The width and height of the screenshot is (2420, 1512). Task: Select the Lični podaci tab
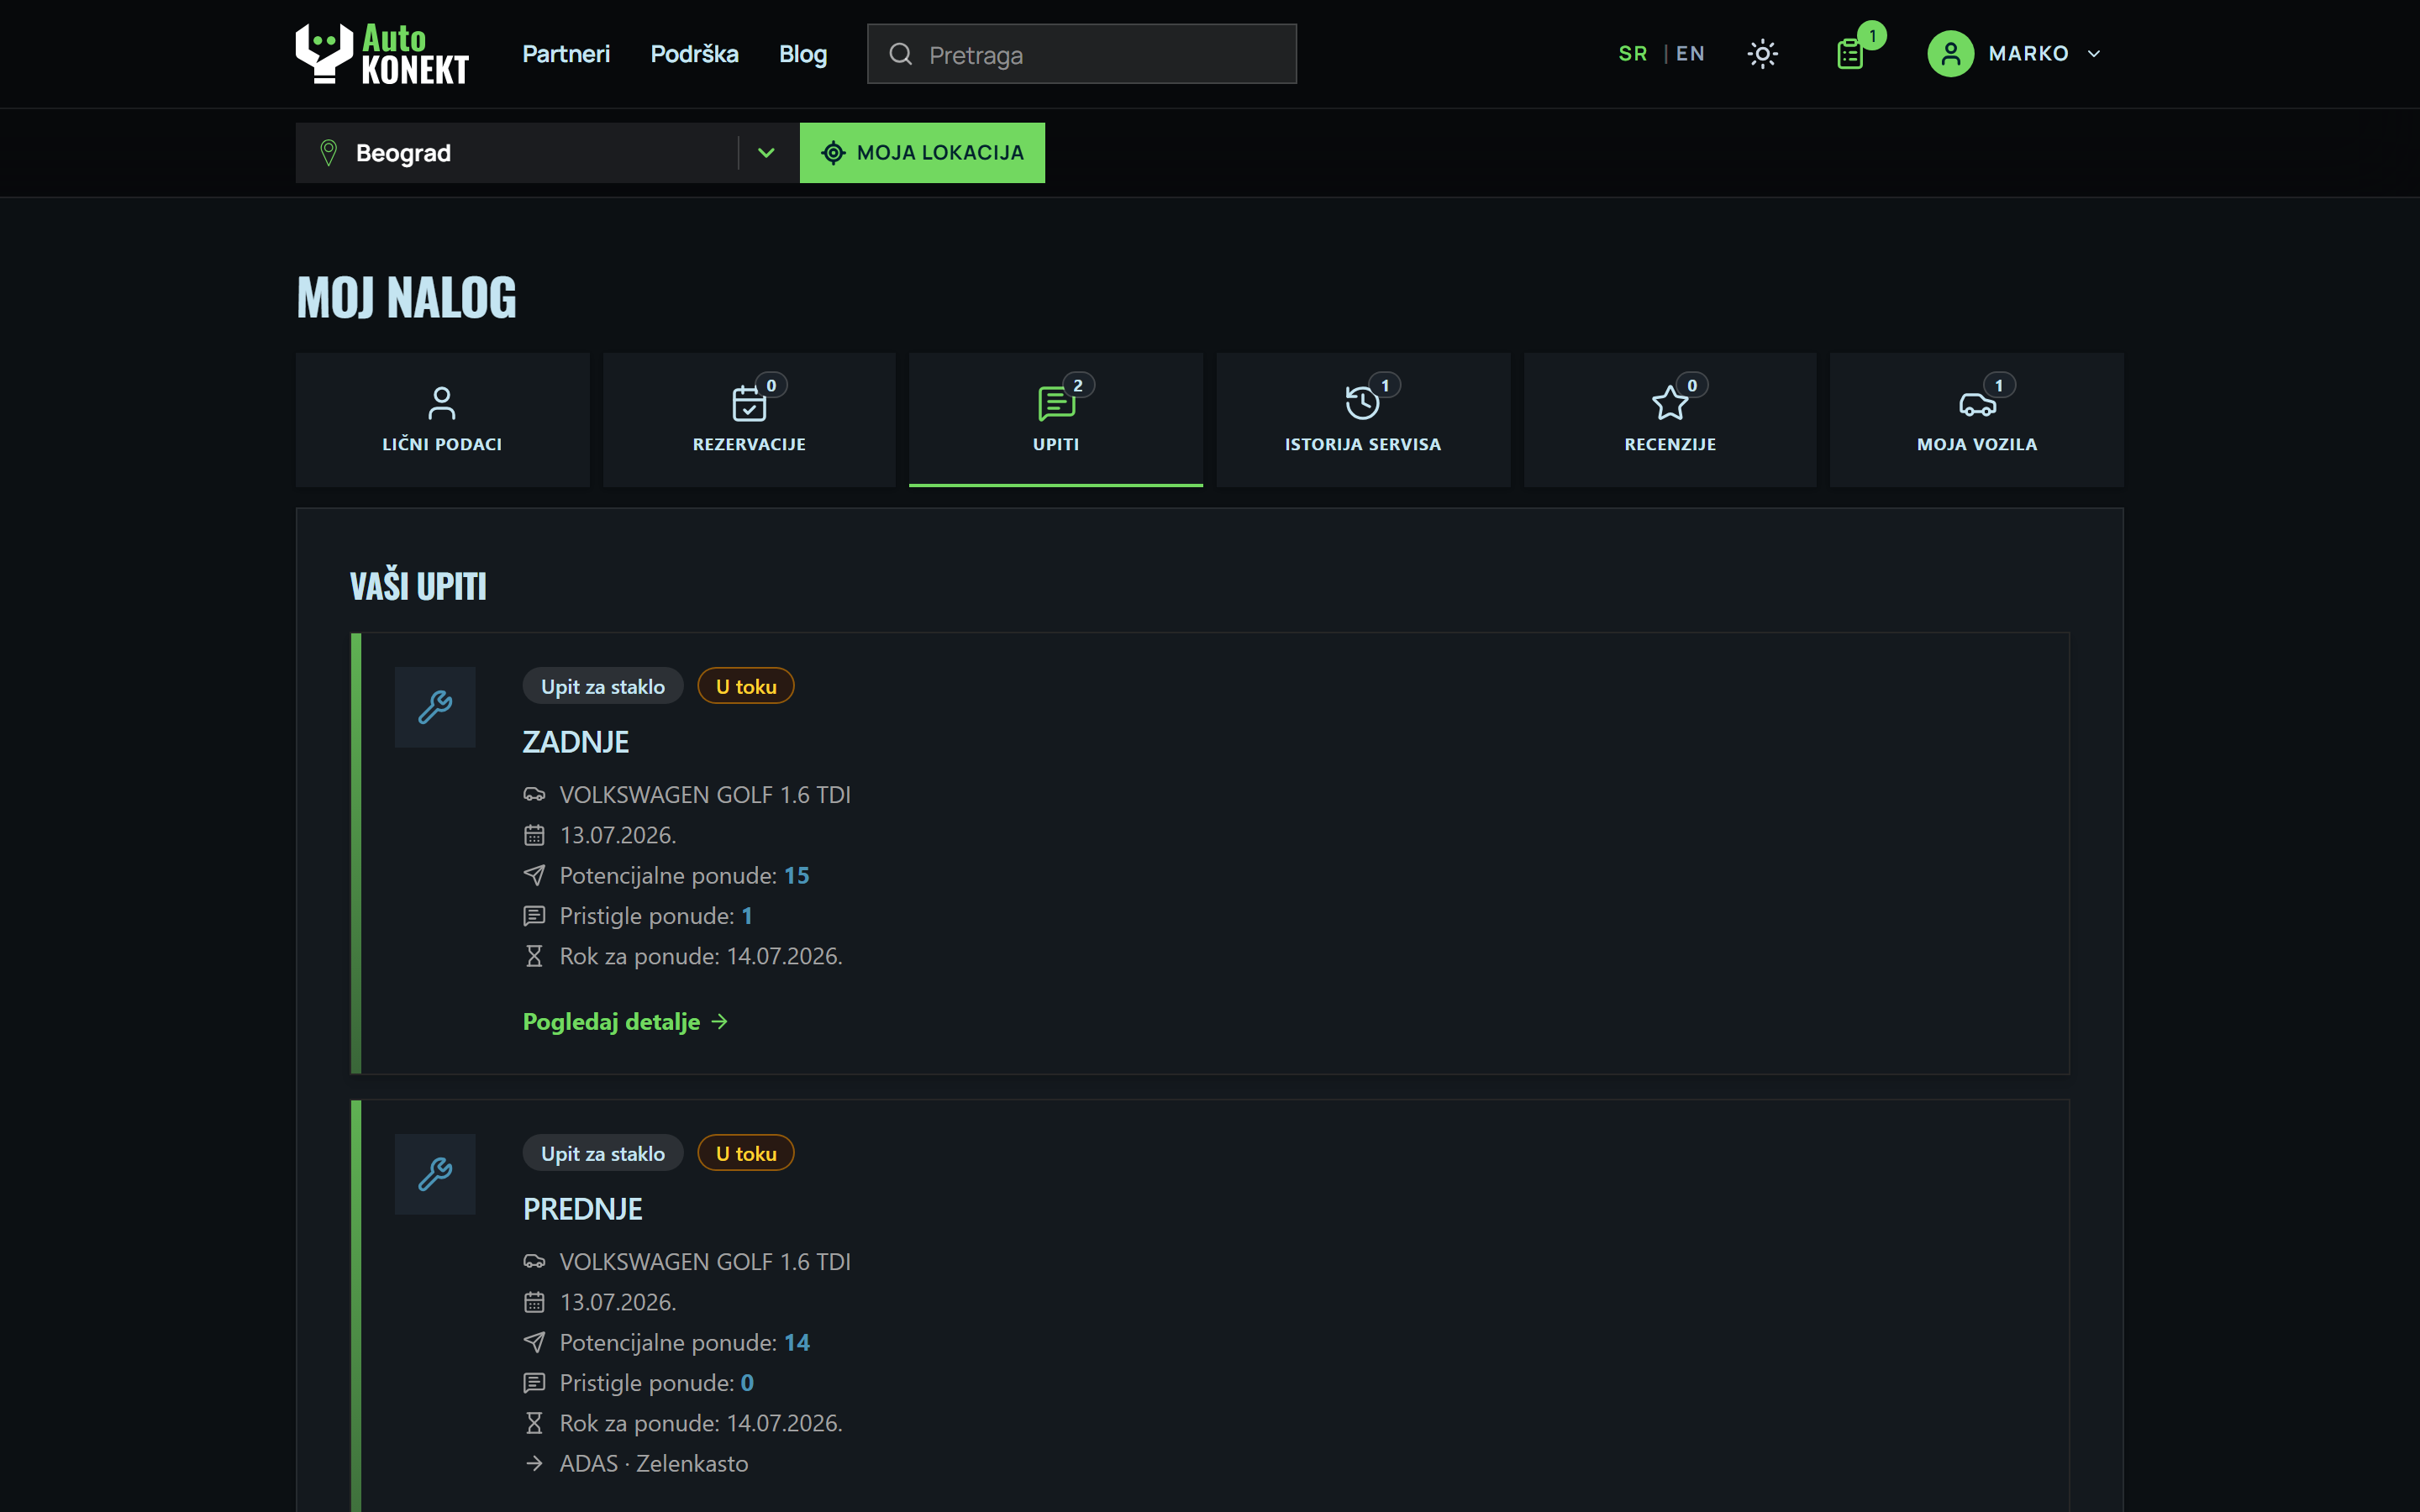(442, 420)
